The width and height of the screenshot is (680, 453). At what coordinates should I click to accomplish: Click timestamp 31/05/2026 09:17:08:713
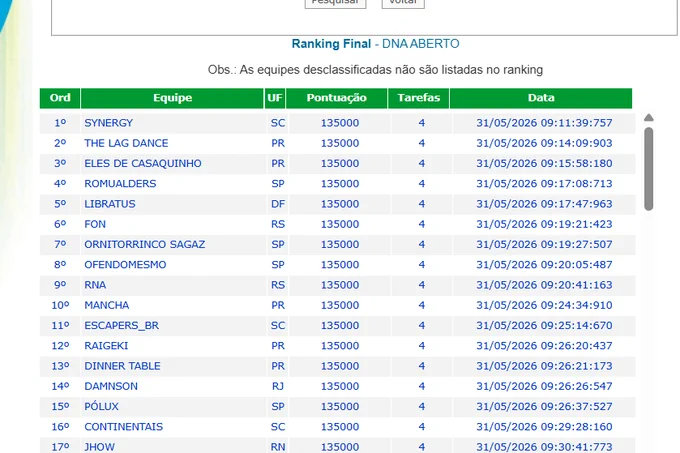coord(544,184)
